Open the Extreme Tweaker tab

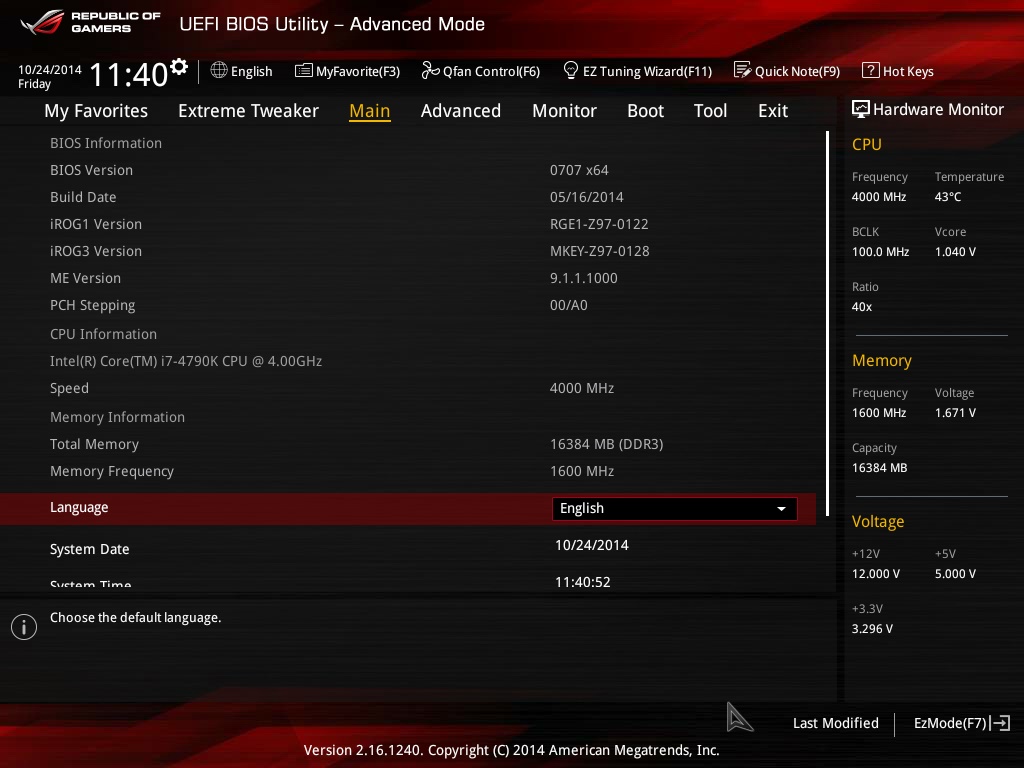point(248,111)
